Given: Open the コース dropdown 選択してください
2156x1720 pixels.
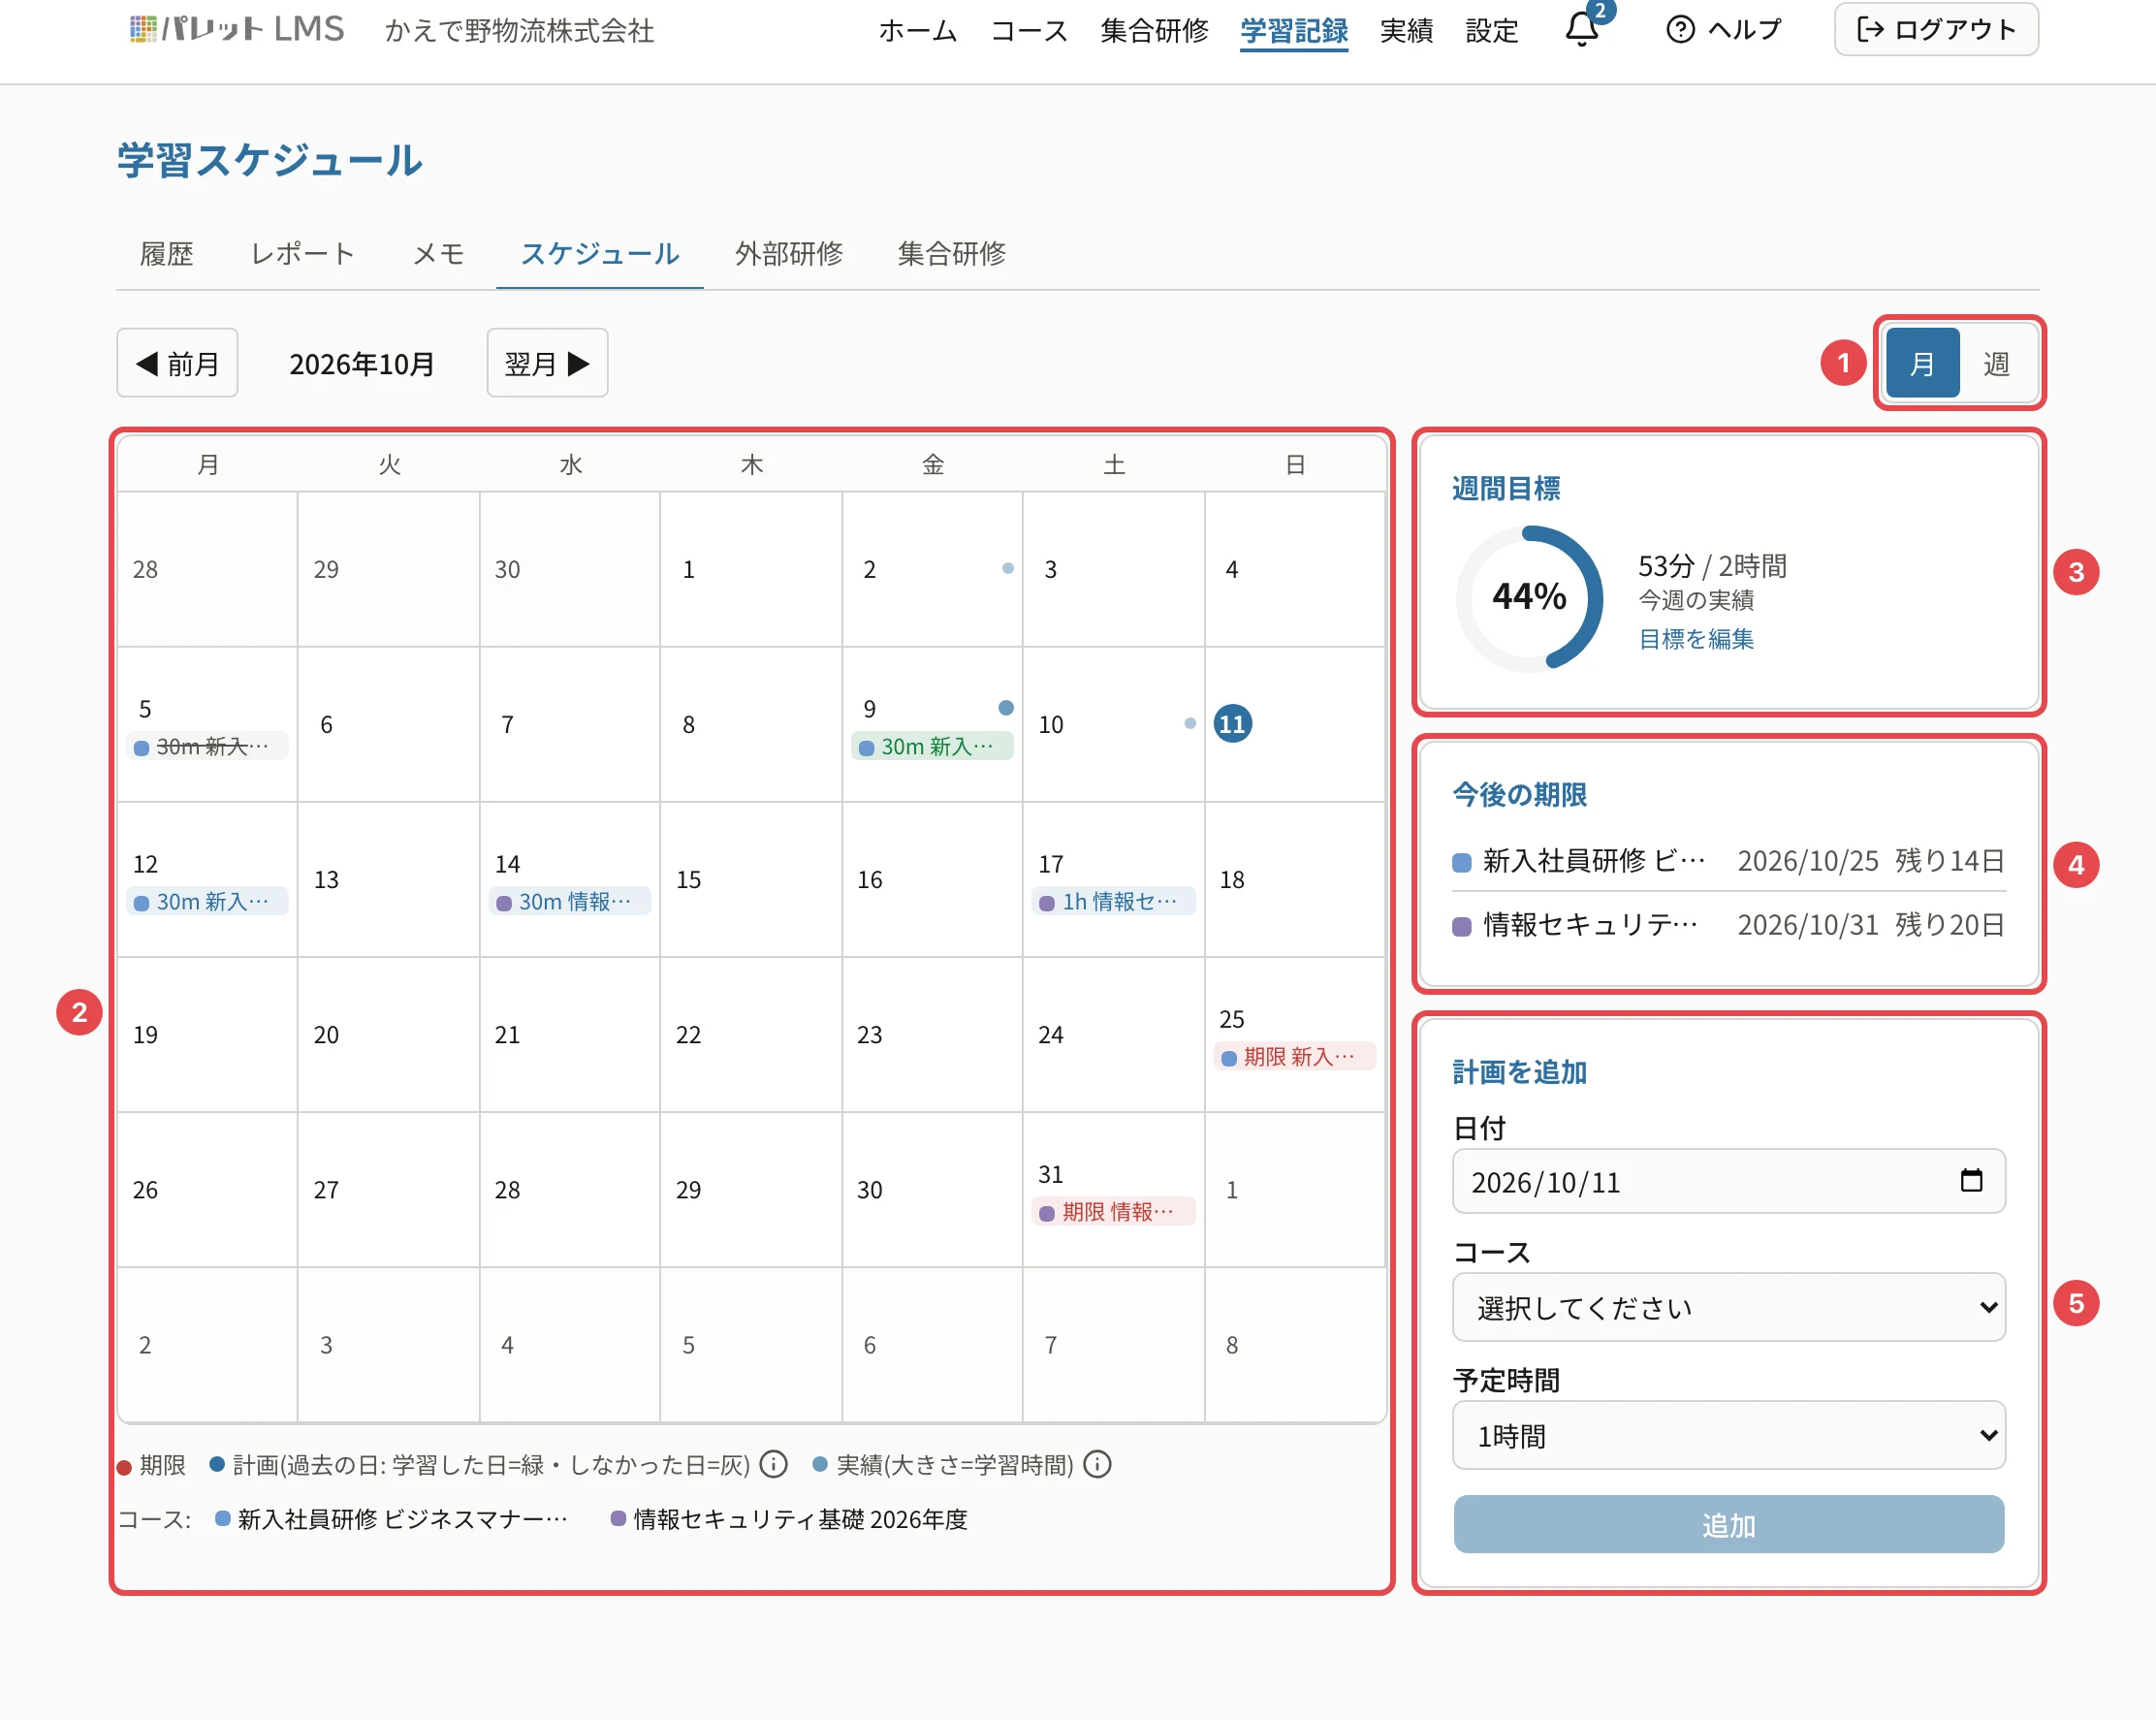Looking at the screenshot, I should click(1728, 1307).
